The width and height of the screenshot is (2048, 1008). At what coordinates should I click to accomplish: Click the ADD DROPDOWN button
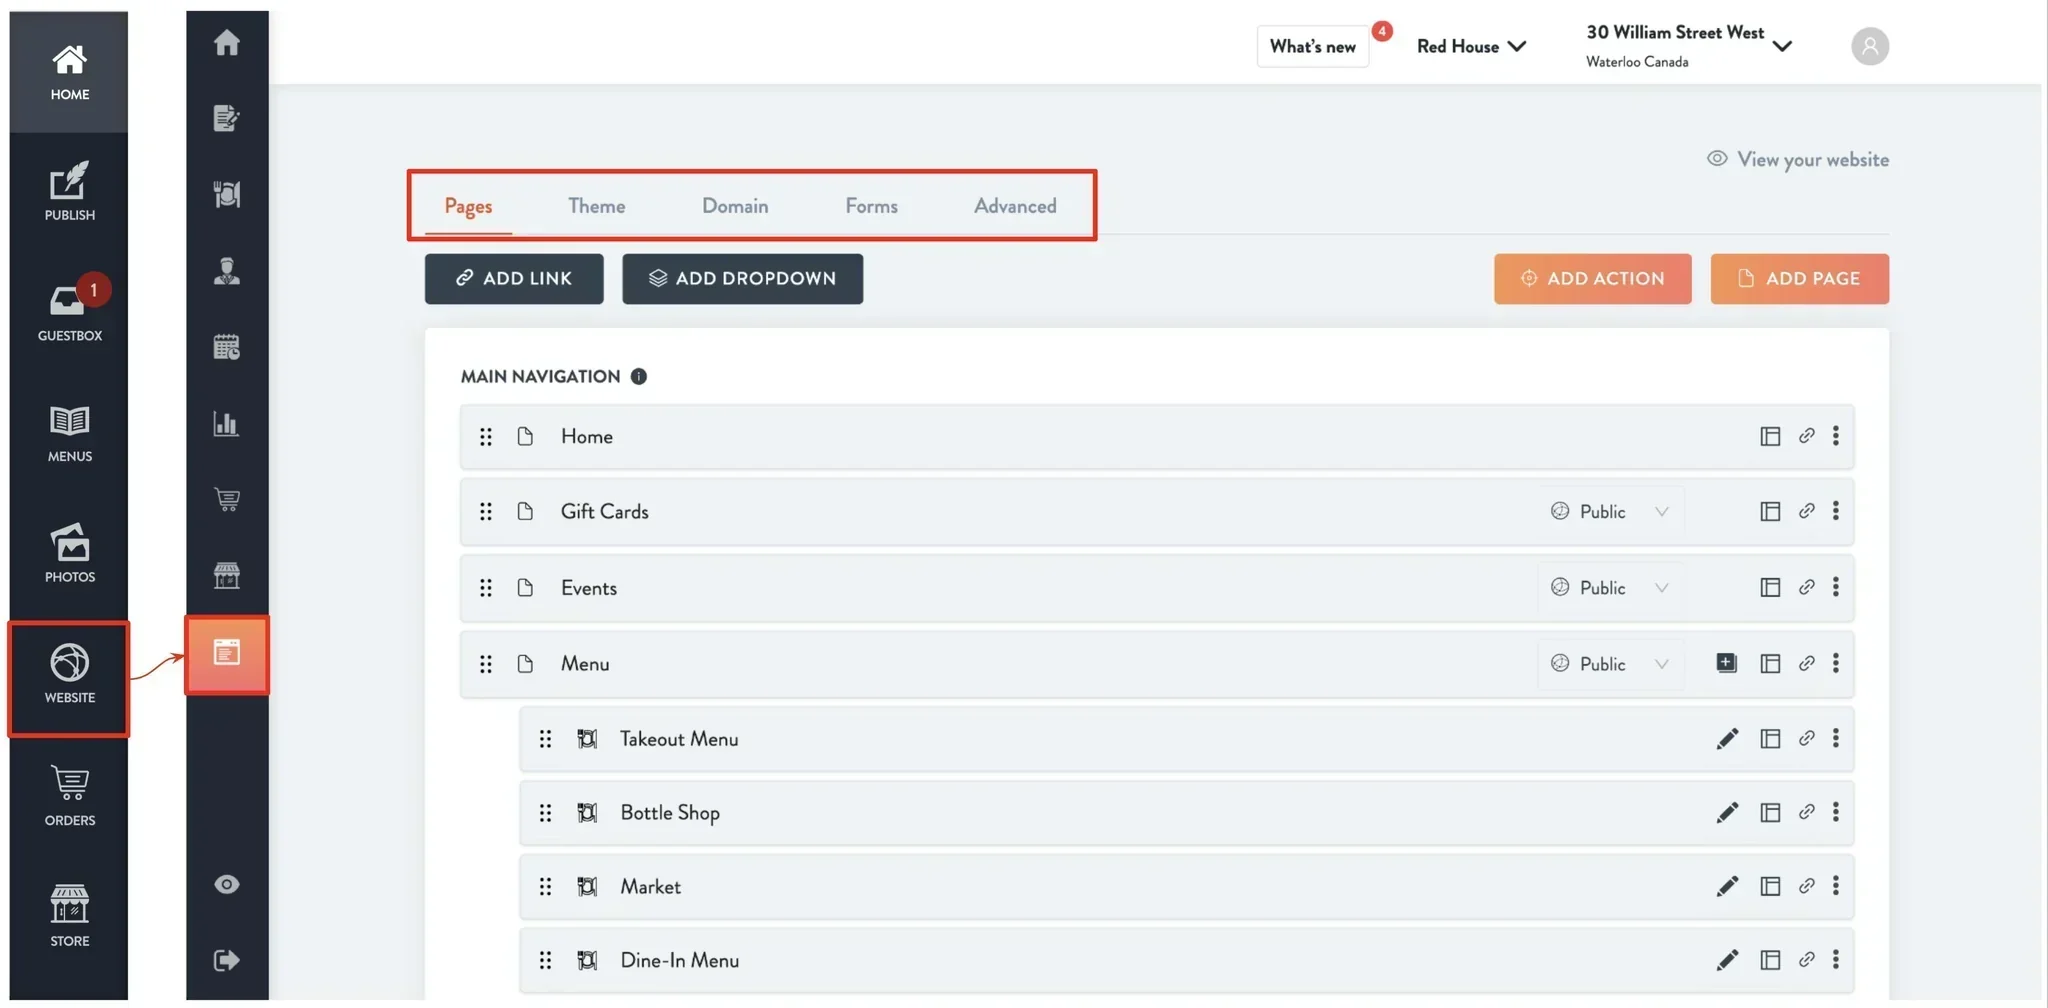click(742, 279)
